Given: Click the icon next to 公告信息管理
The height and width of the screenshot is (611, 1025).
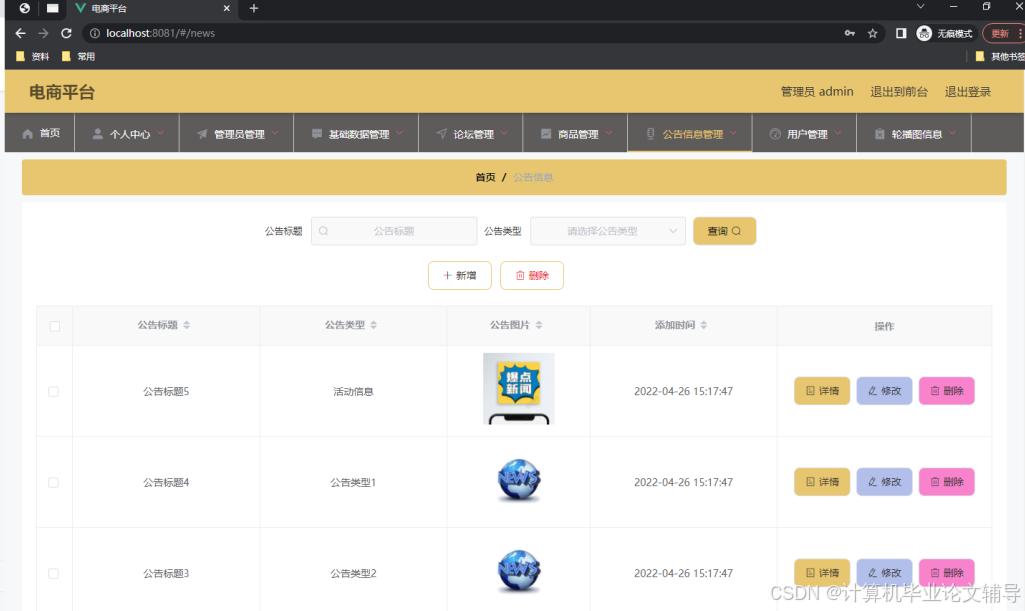Looking at the screenshot, I should [650, 134].
